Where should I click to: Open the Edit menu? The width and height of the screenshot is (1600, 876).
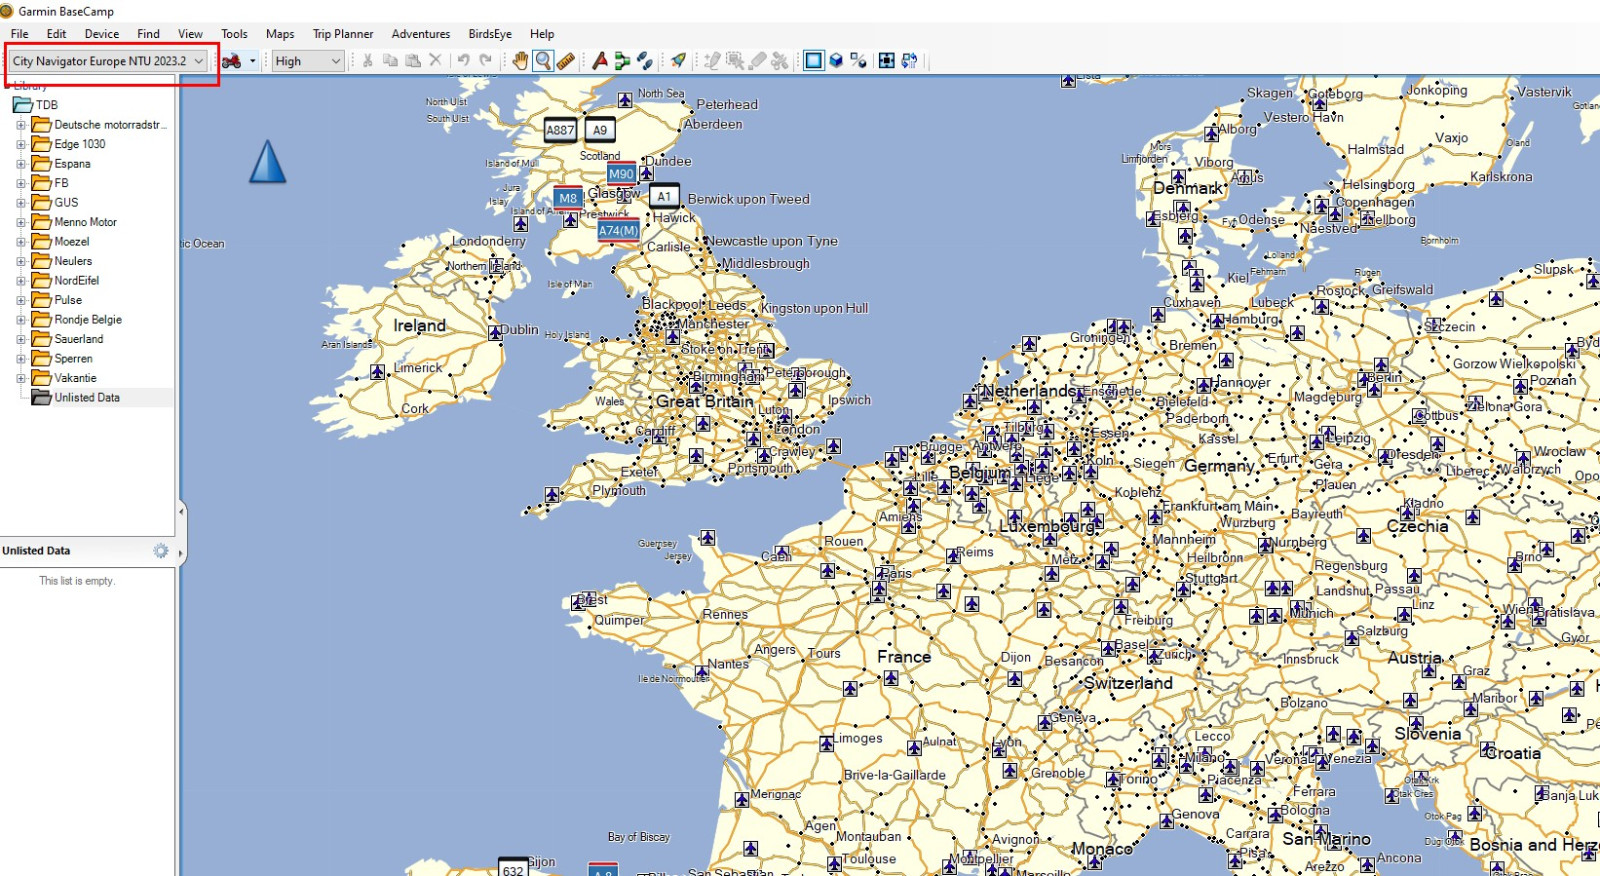pos(56,34)
